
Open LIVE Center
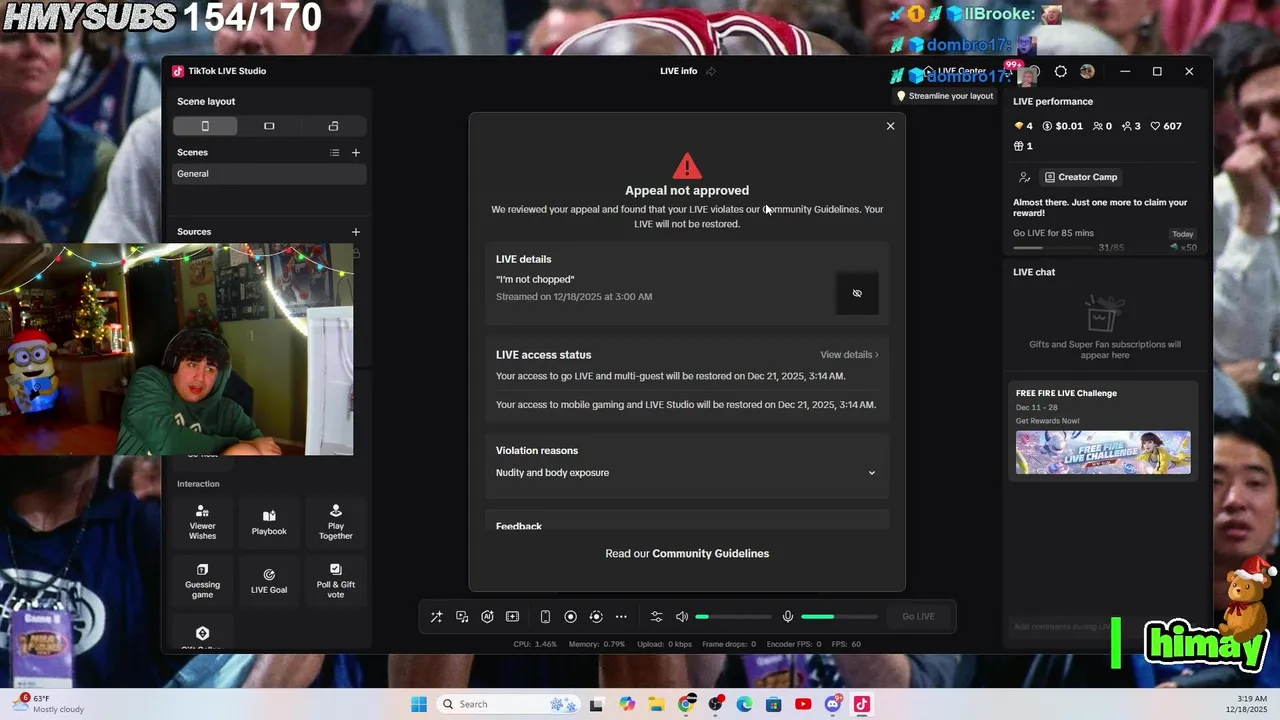coord(955,71)
